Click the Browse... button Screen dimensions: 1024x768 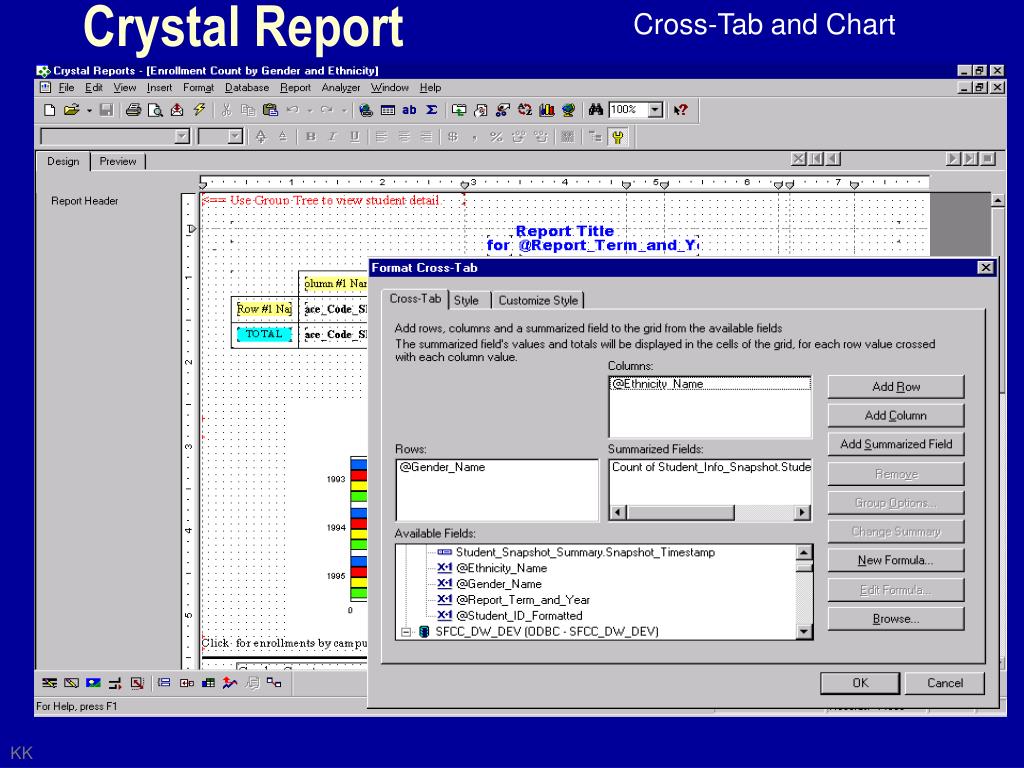point(896,618)
